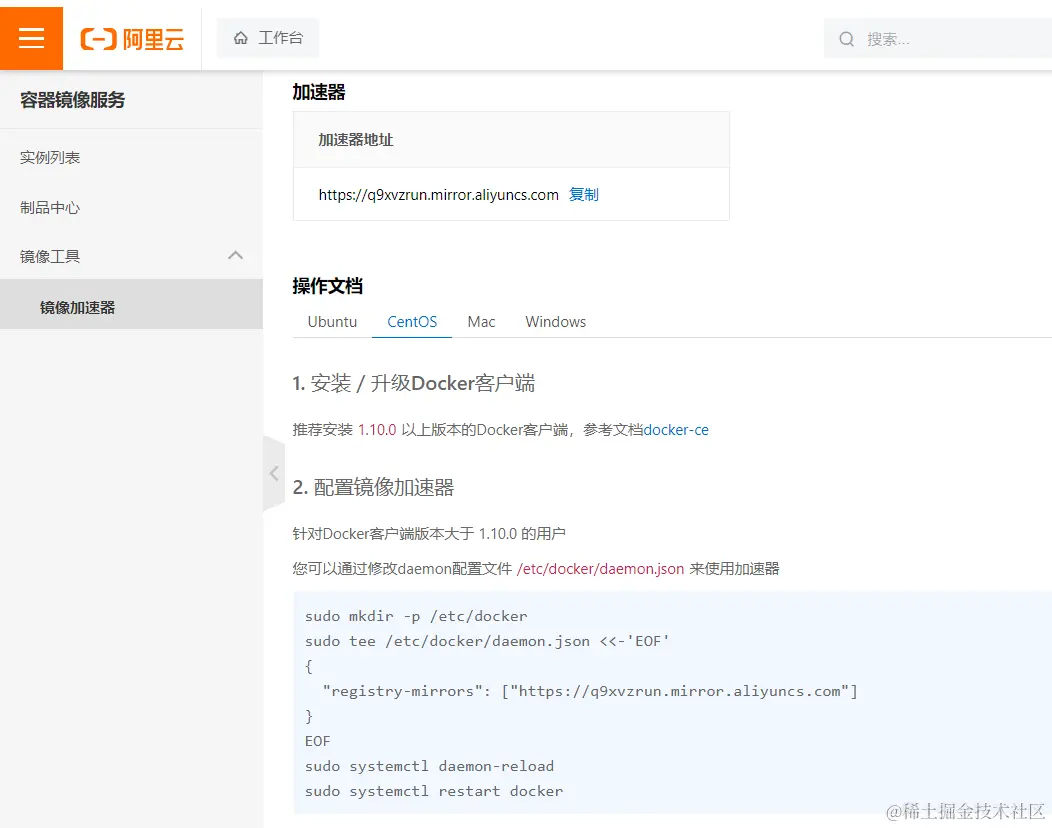
Task: Click the "sudo tee /etc/docker/daemon.json" line
Action: point(487,641)
